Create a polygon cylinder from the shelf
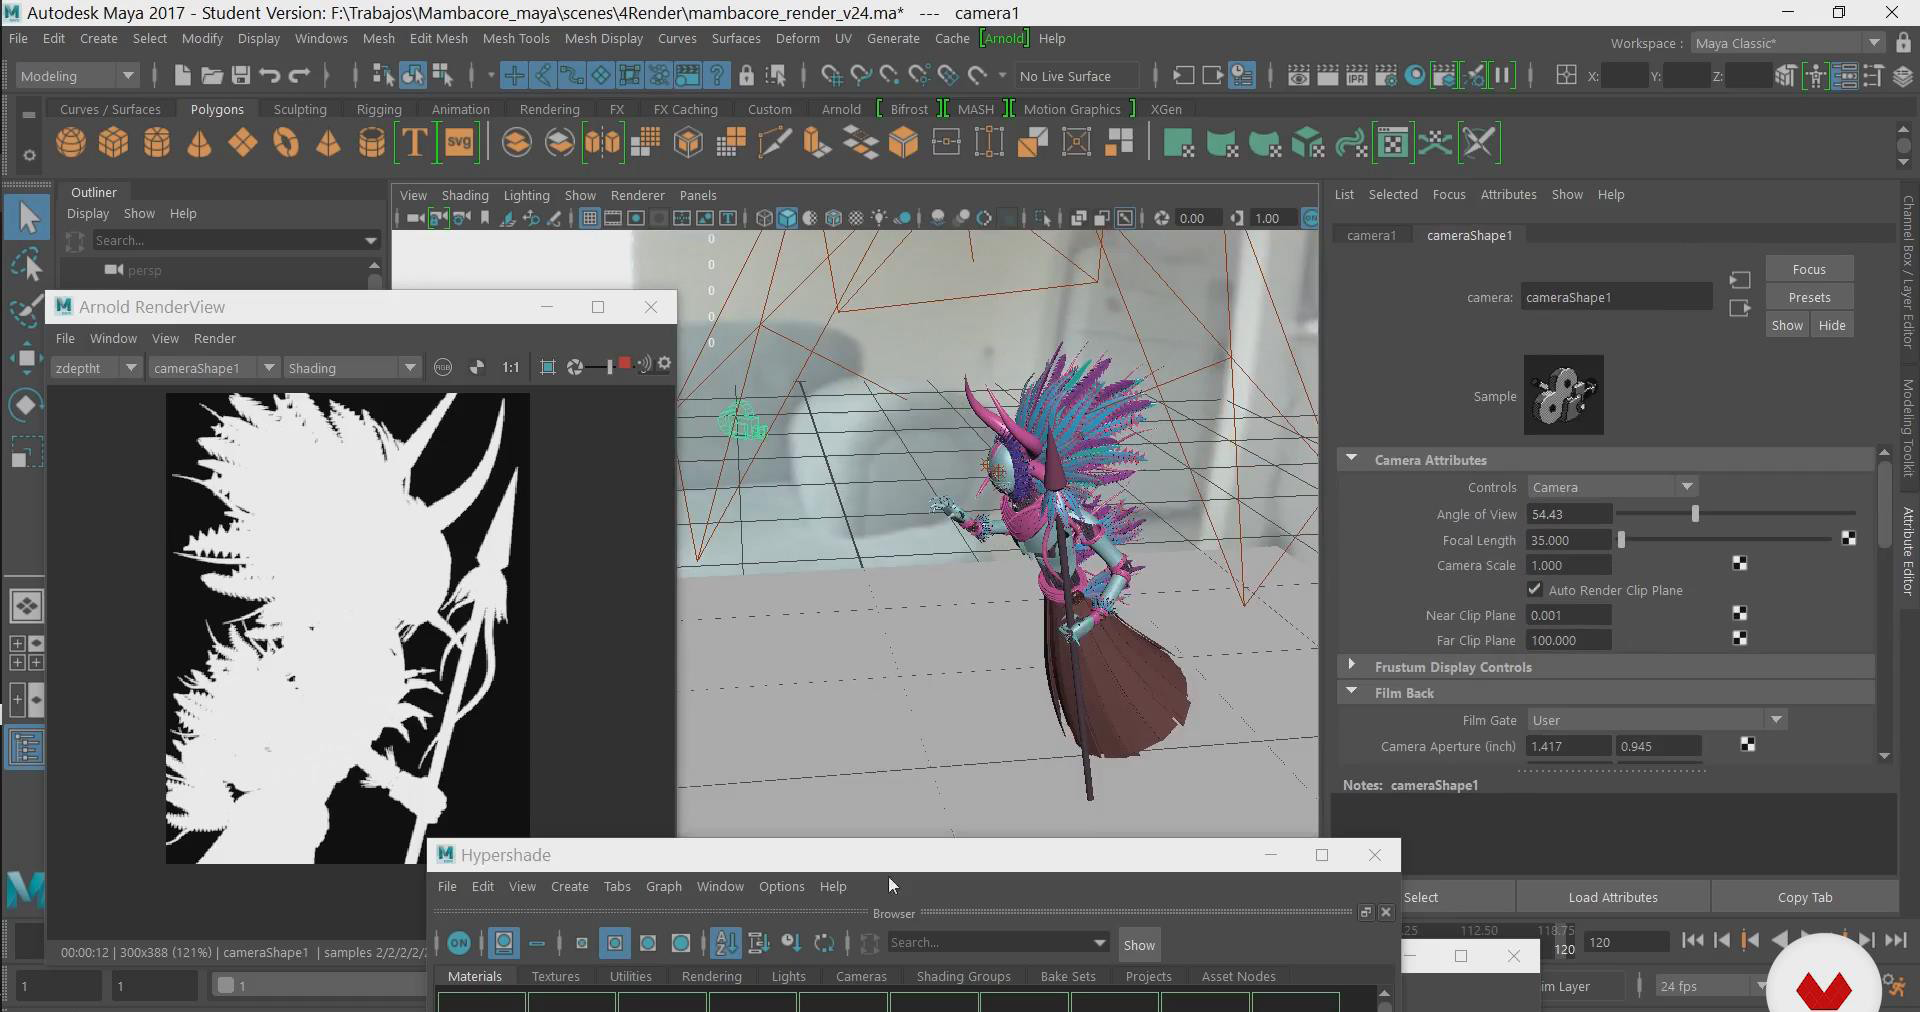This screenshot has width=1920, height=1012. [x=157, y=143]
